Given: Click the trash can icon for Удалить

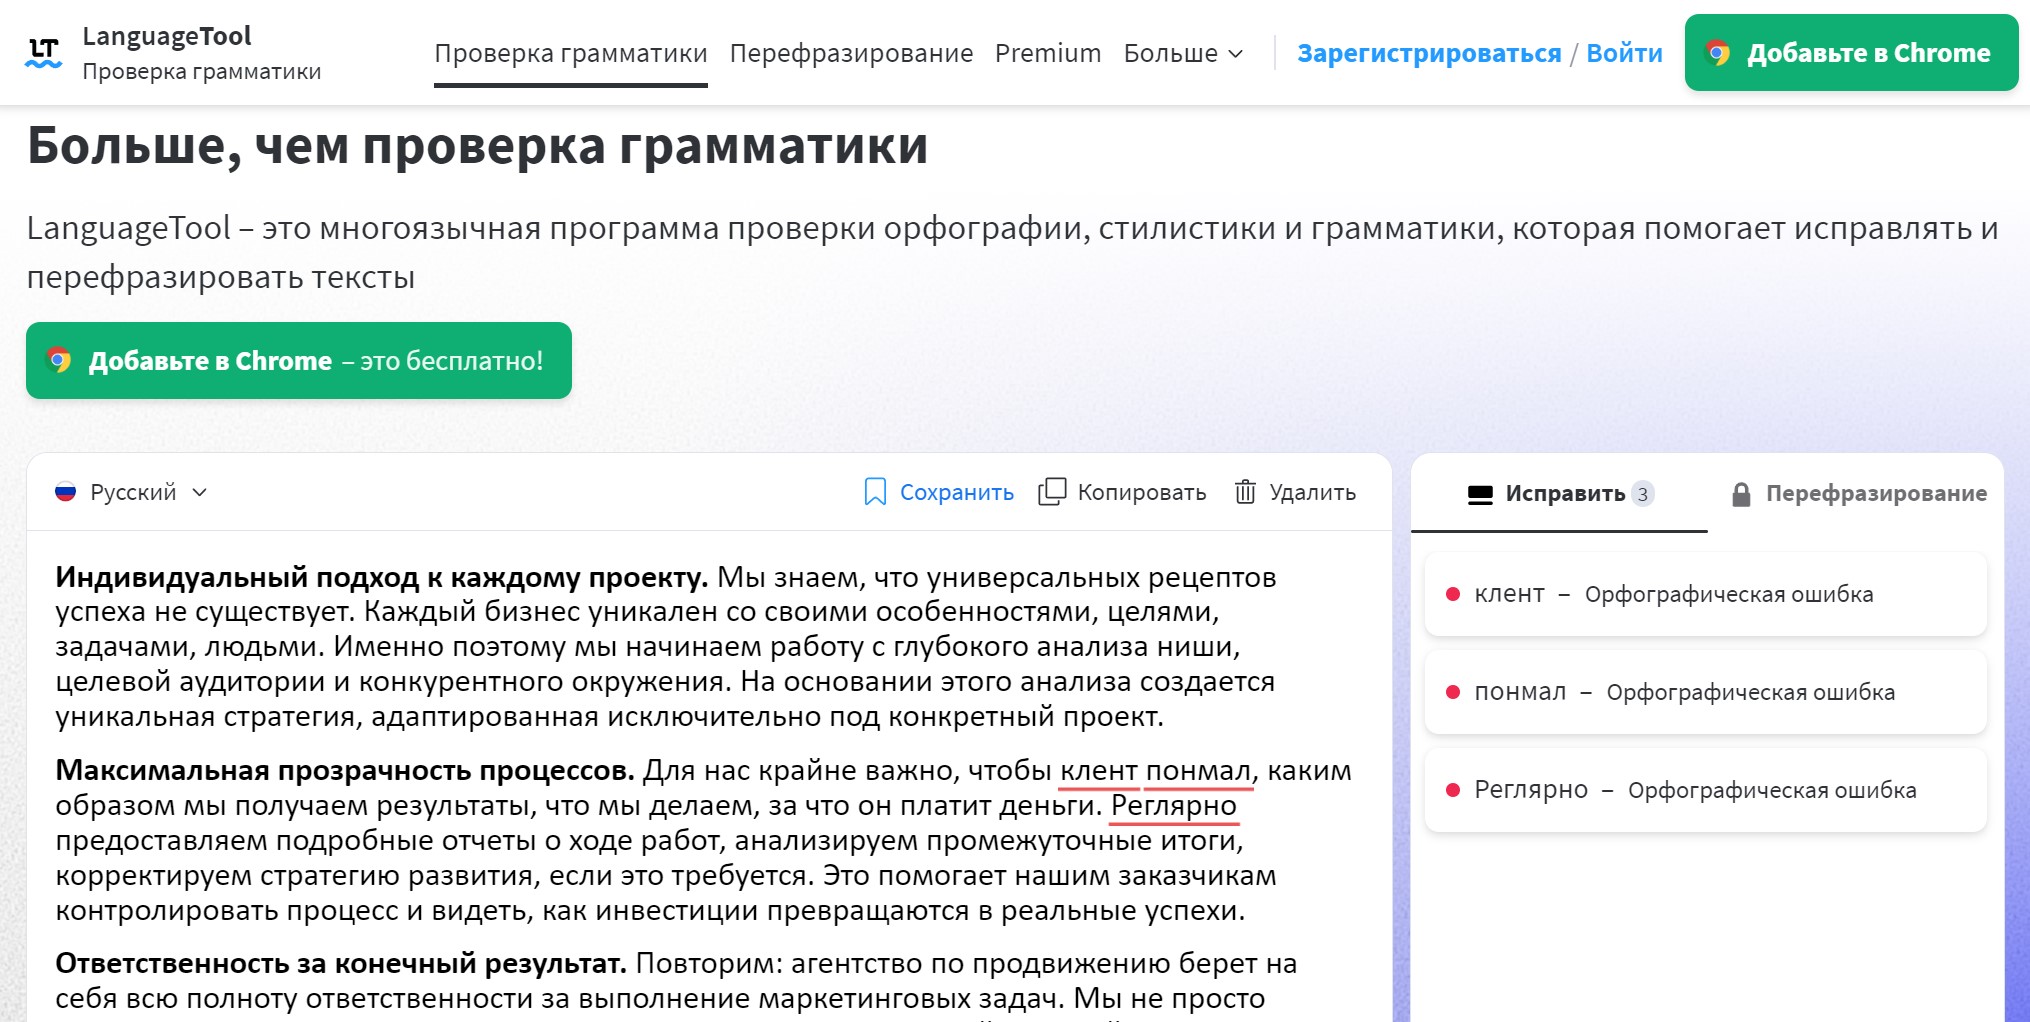Looking at the screenshot, I should (1245, 492).
